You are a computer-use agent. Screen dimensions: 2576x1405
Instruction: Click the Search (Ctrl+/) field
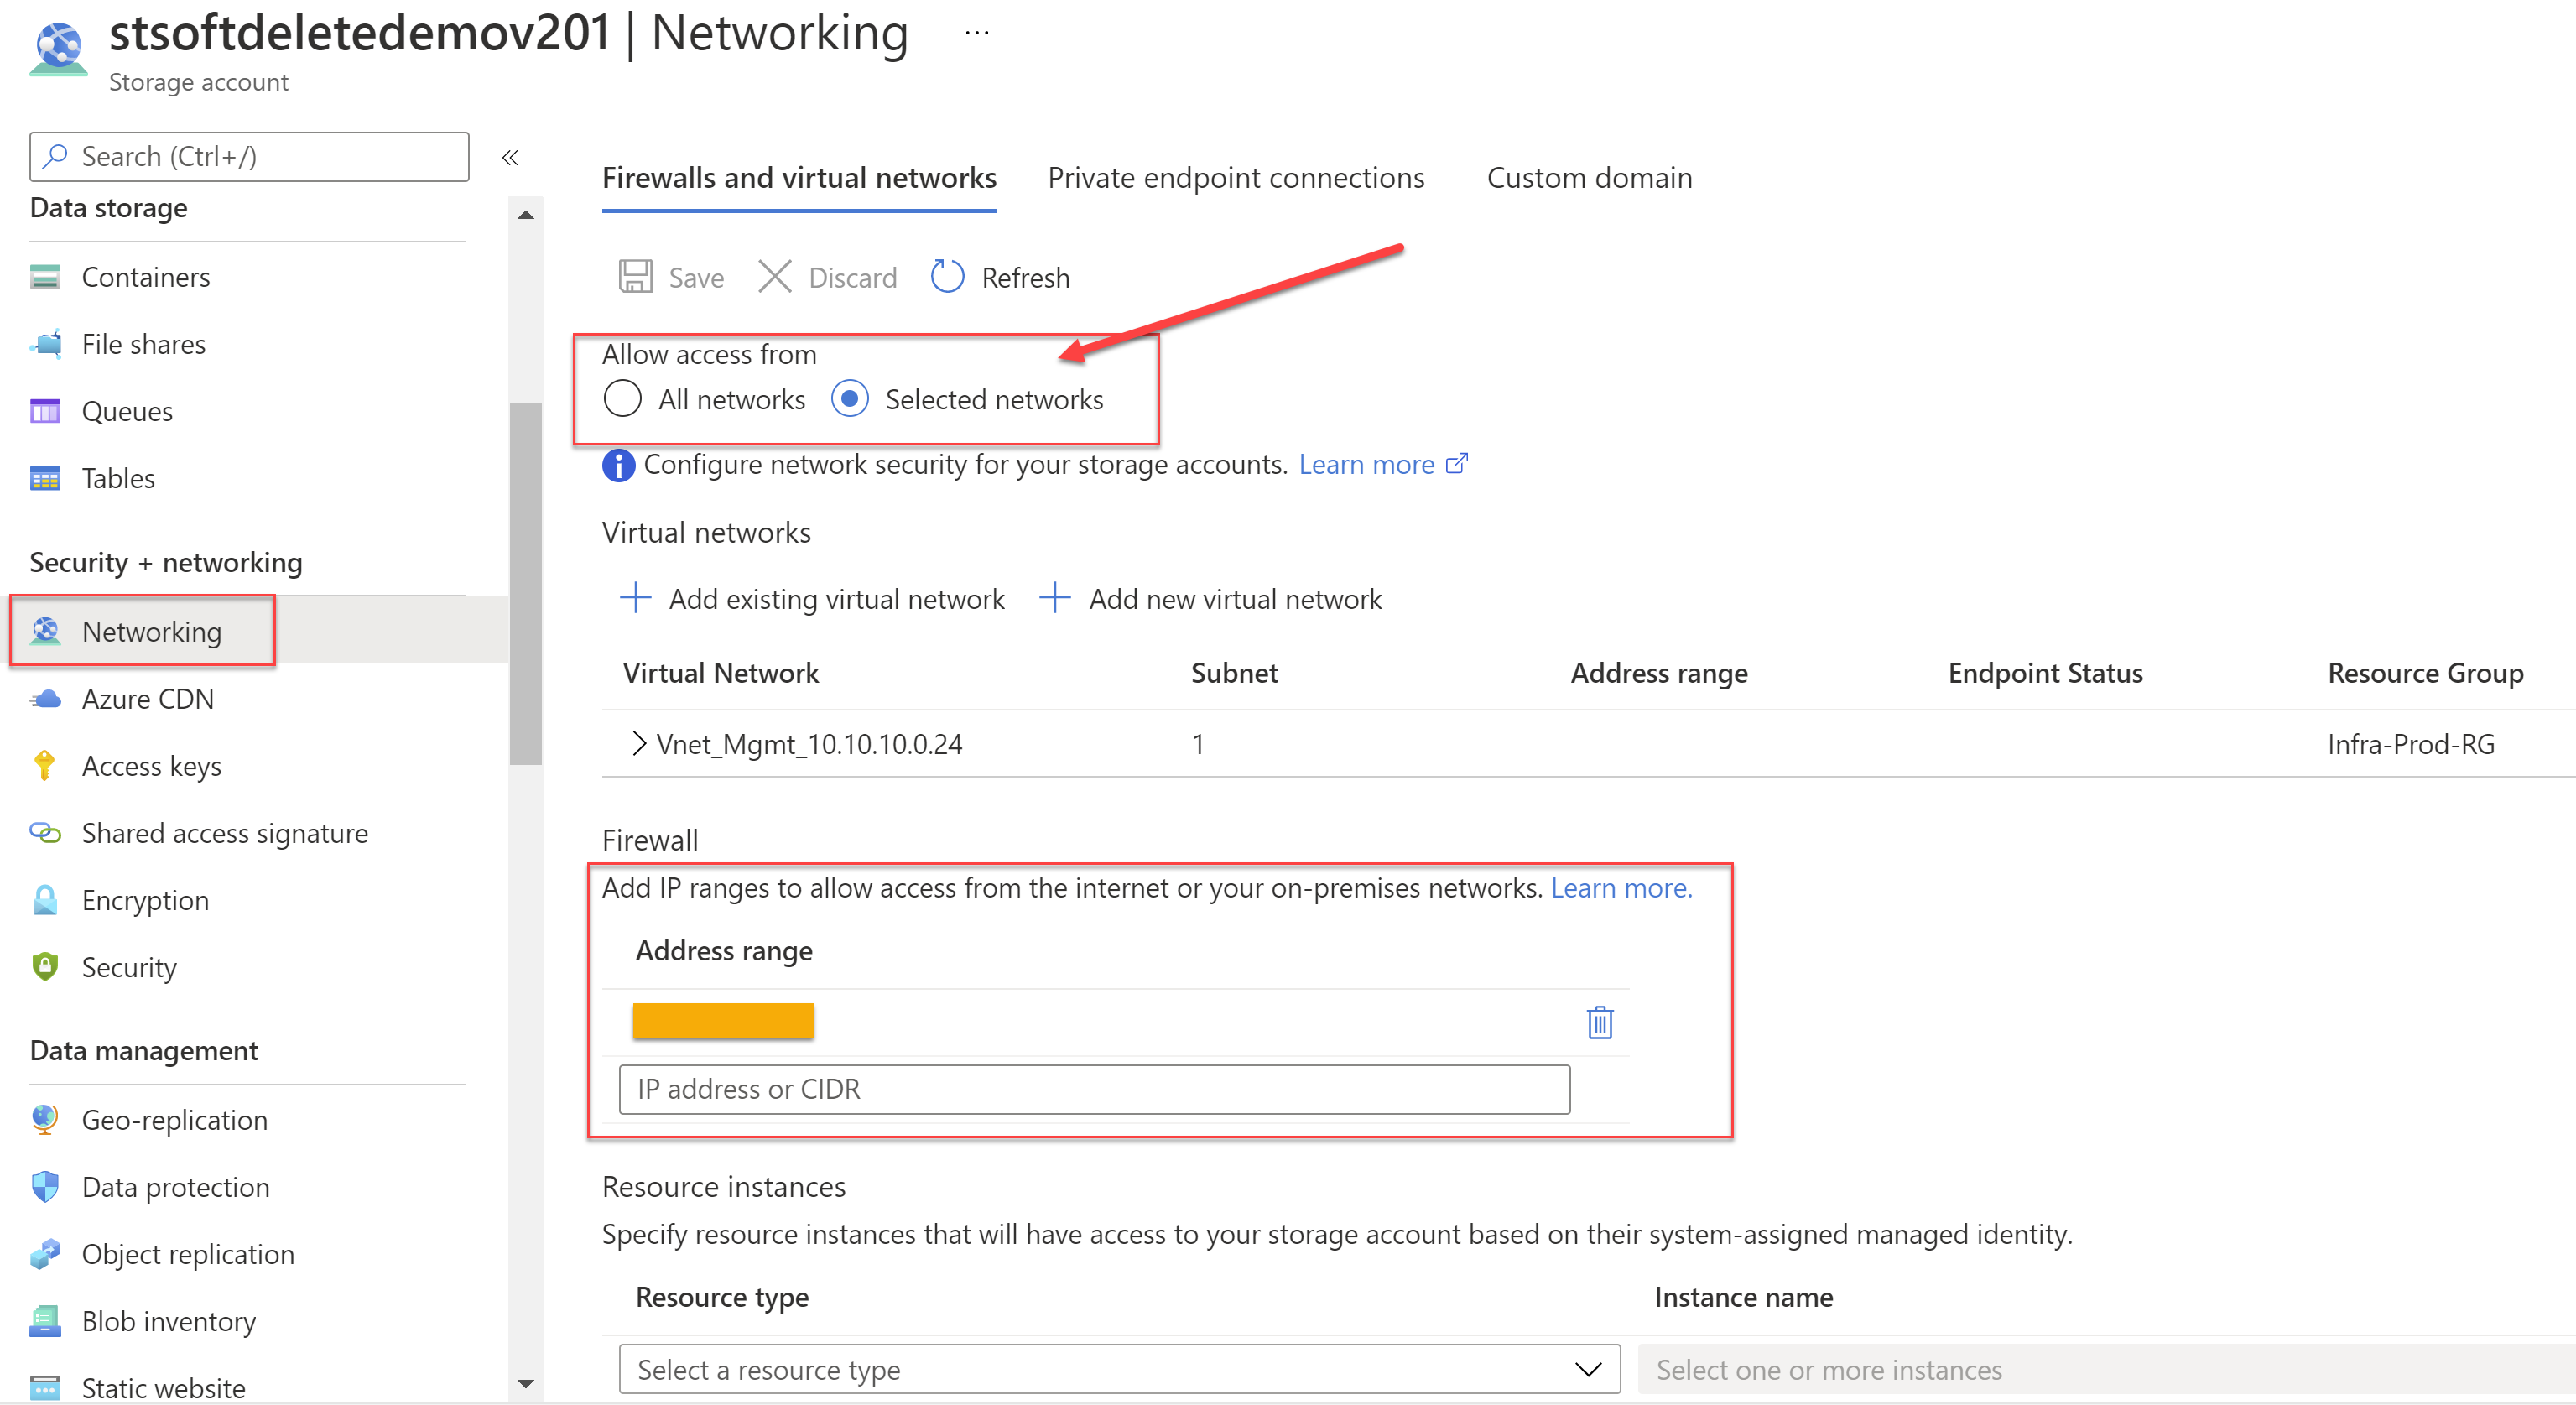pos(249,156)
